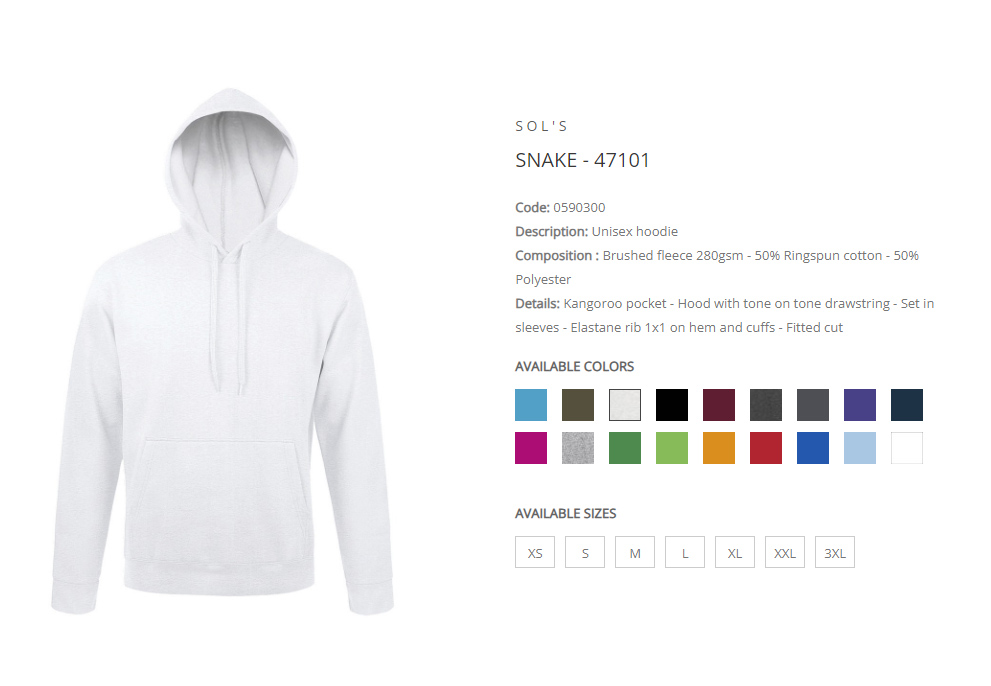This screenshot has width=991, height=686.
Task: Select the red color swatch
Action: pos(766,448)
